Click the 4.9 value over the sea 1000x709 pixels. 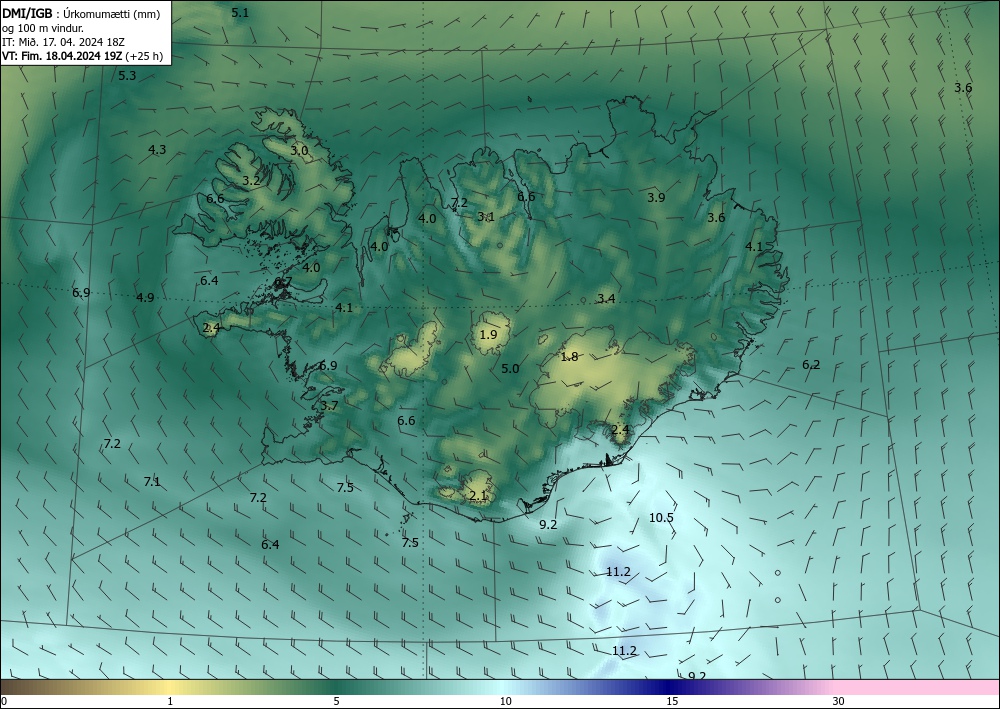[145, 298]
